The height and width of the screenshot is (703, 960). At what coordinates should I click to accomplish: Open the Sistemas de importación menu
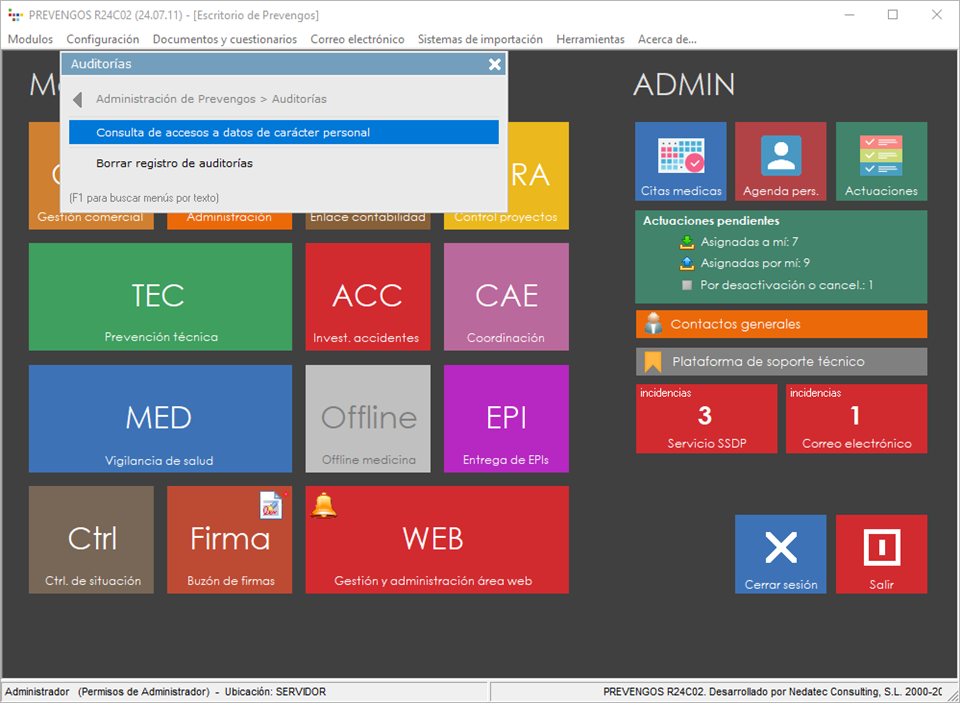click(480, 39)
